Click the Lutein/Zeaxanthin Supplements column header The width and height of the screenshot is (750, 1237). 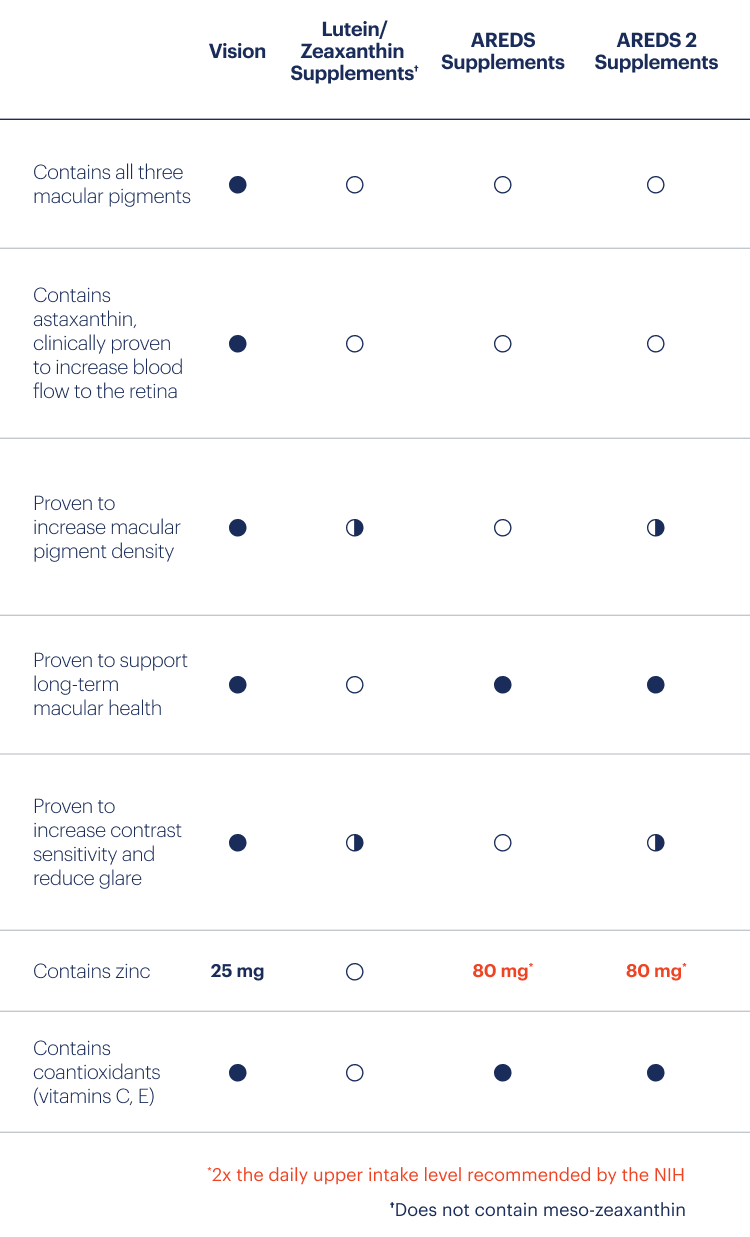point(354,51)
